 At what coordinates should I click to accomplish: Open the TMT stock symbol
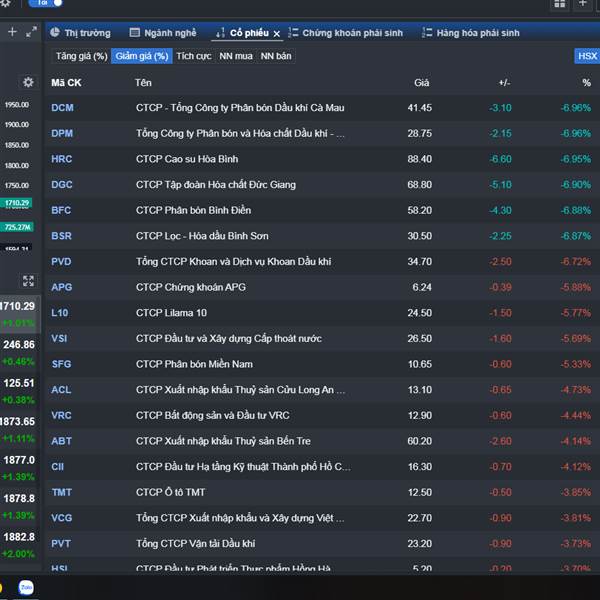point(62,492)
